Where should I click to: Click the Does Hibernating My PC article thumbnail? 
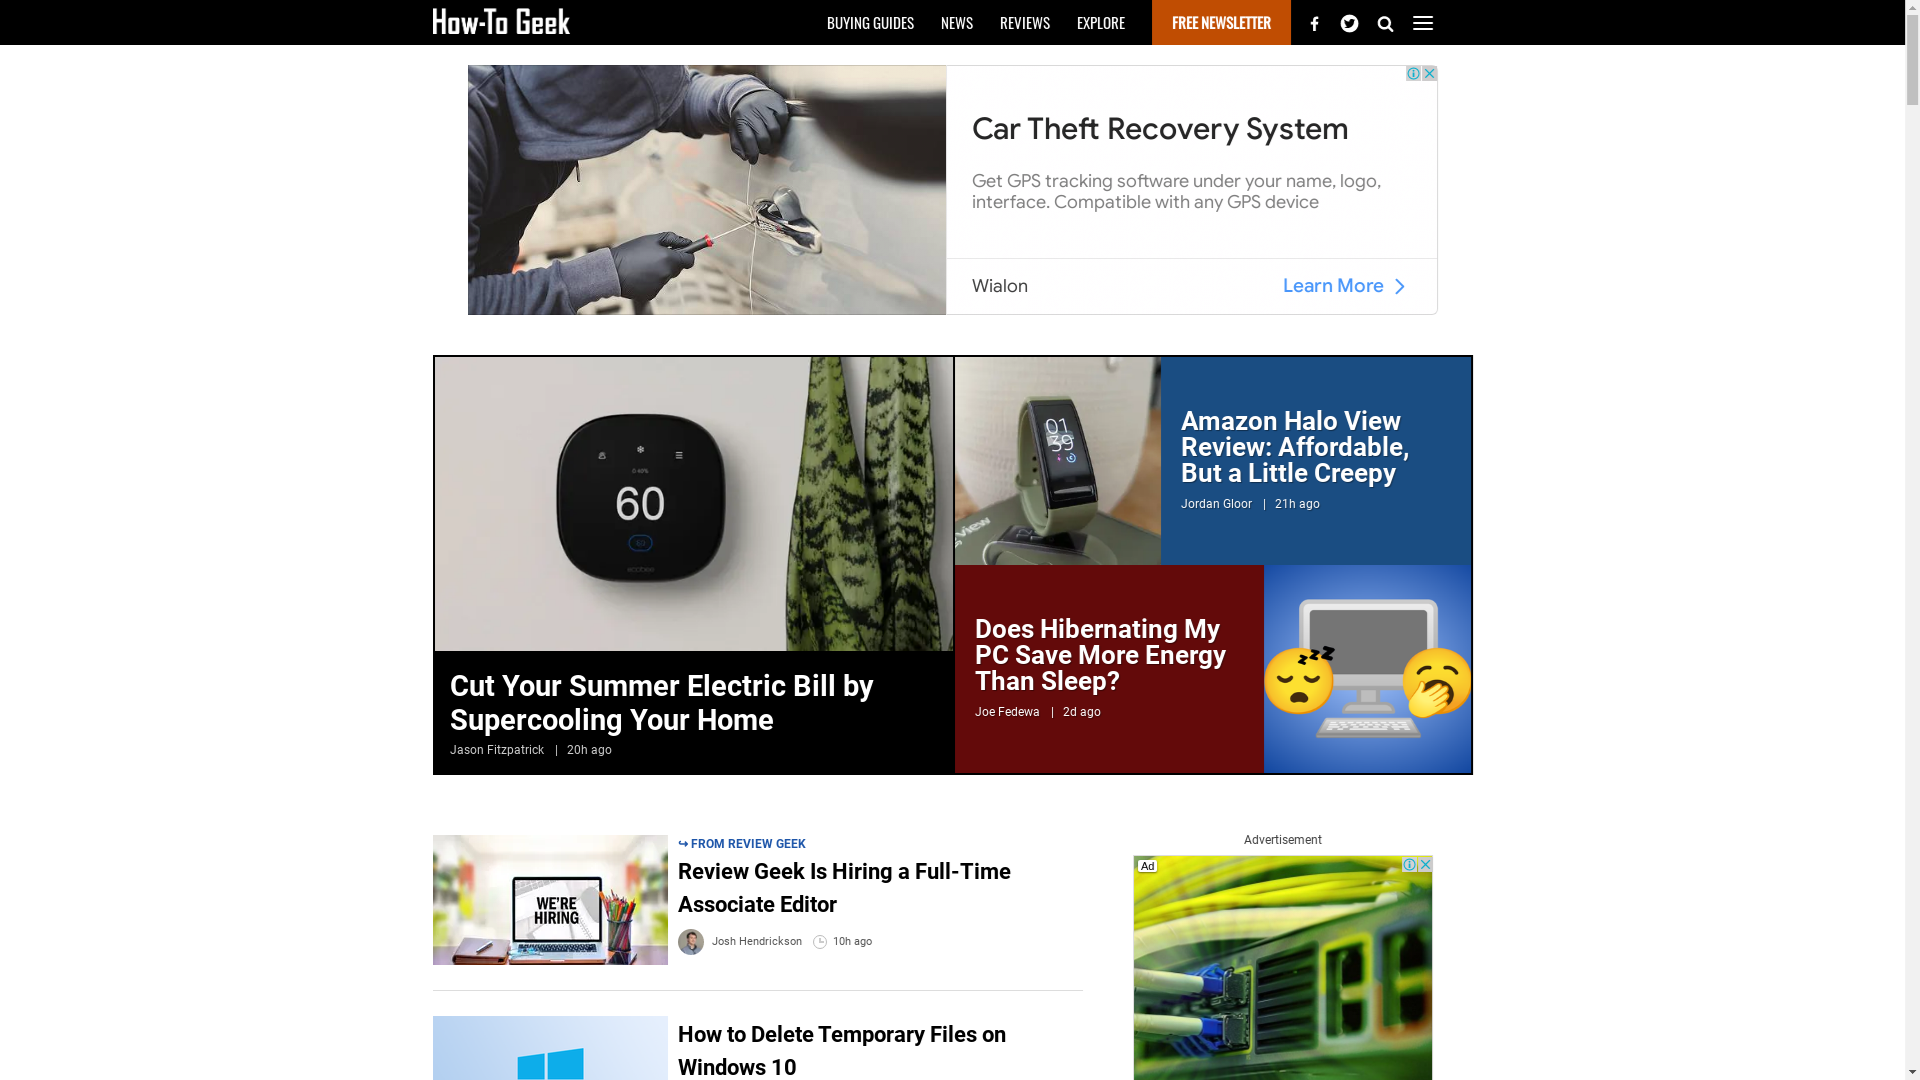pyautogui.click(x=1367, y=669)
